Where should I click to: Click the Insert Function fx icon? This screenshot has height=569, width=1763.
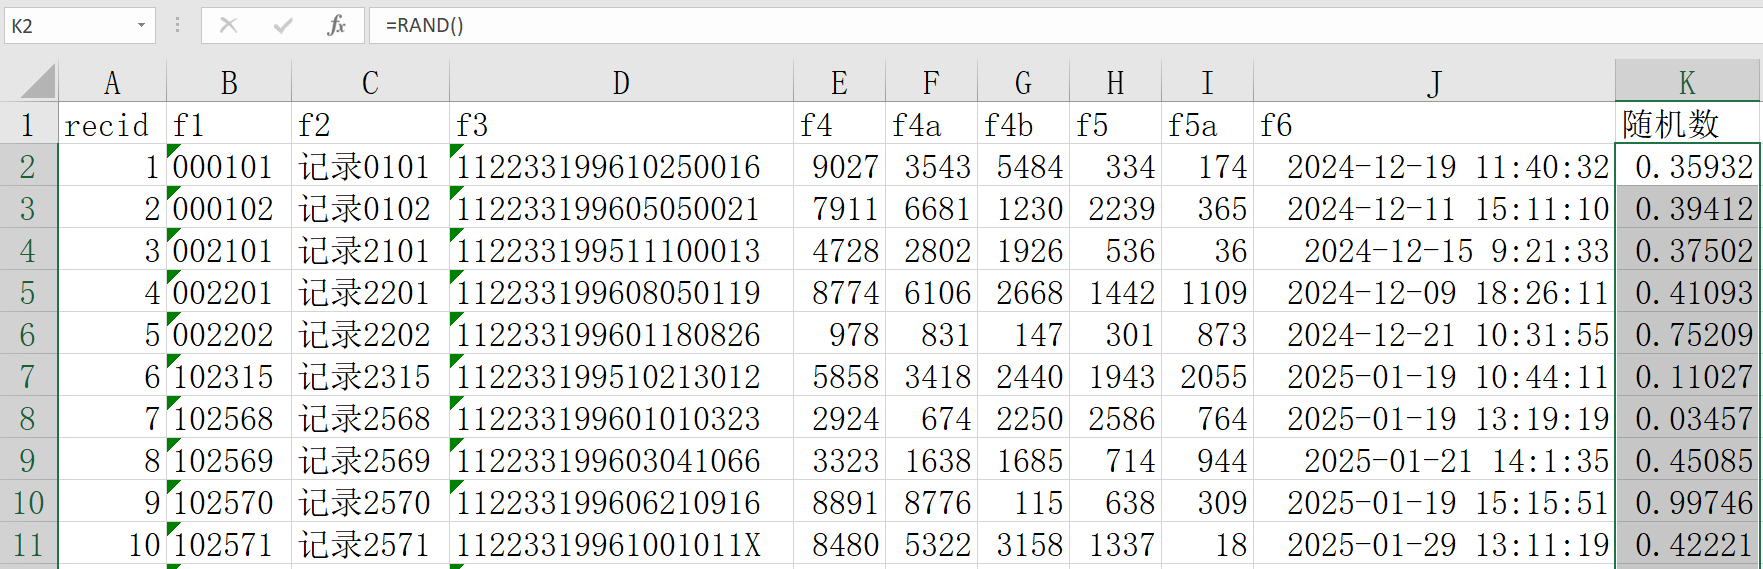pyautogui.click(x=336, y=25)
